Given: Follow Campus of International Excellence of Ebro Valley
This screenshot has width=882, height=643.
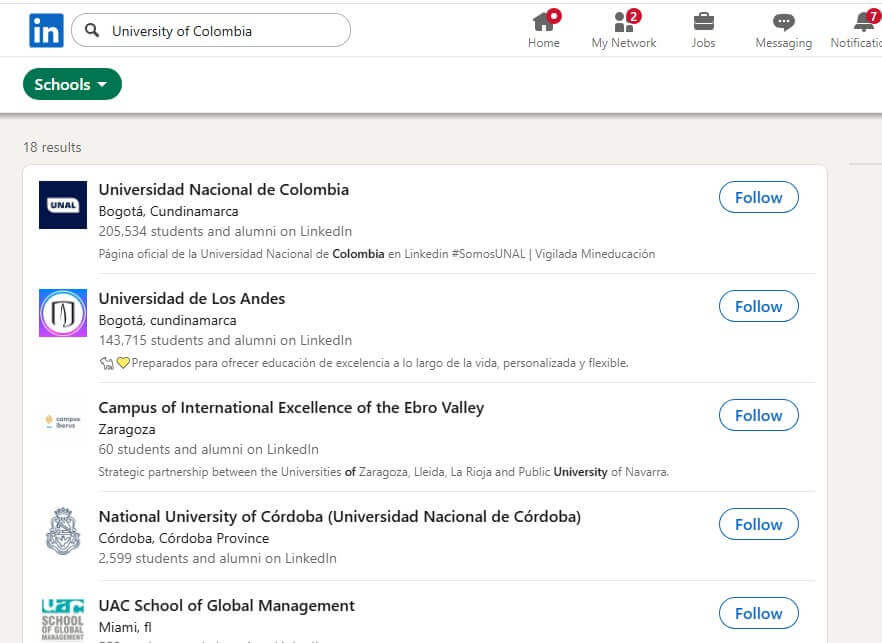Looking at the screenshot, I should [x=758, y=415].
